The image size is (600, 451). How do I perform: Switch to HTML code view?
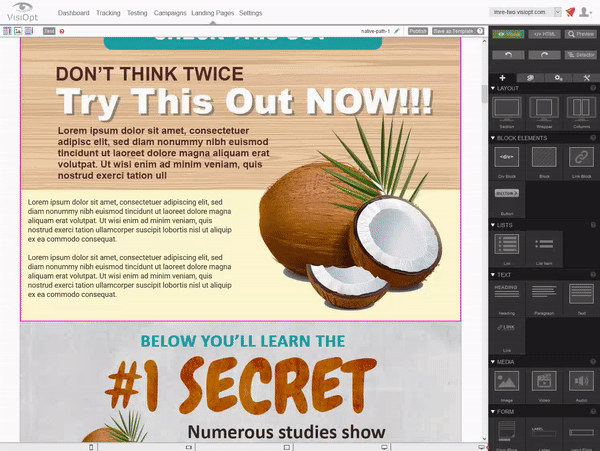tap(544, 33)
